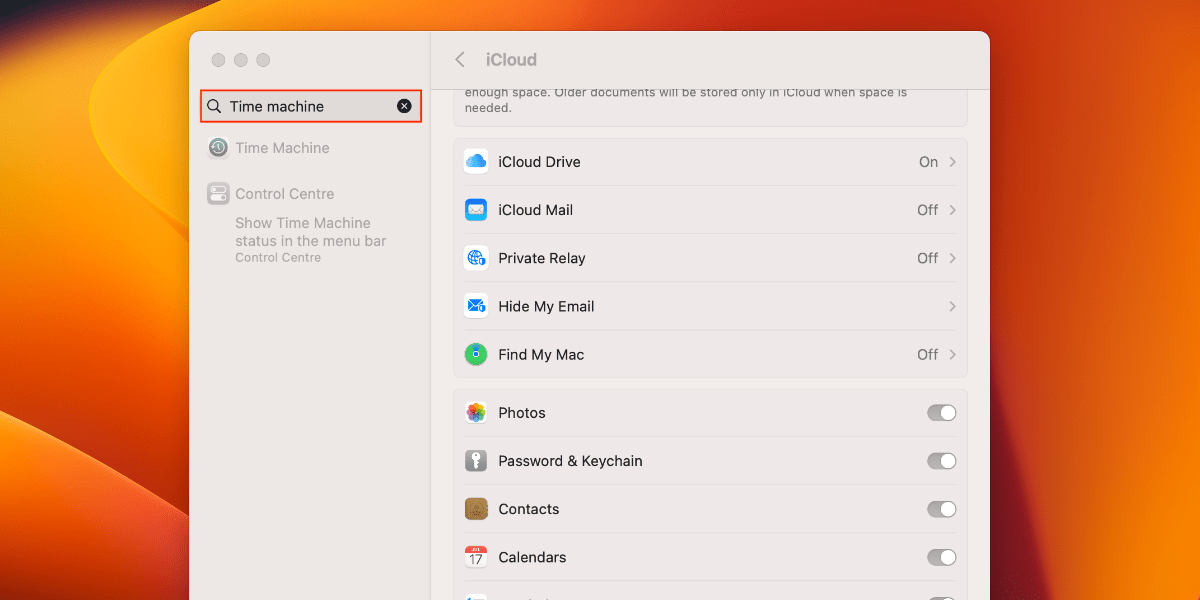
Task: Open Show Time Machine status search result
Action: click(309, 232)
